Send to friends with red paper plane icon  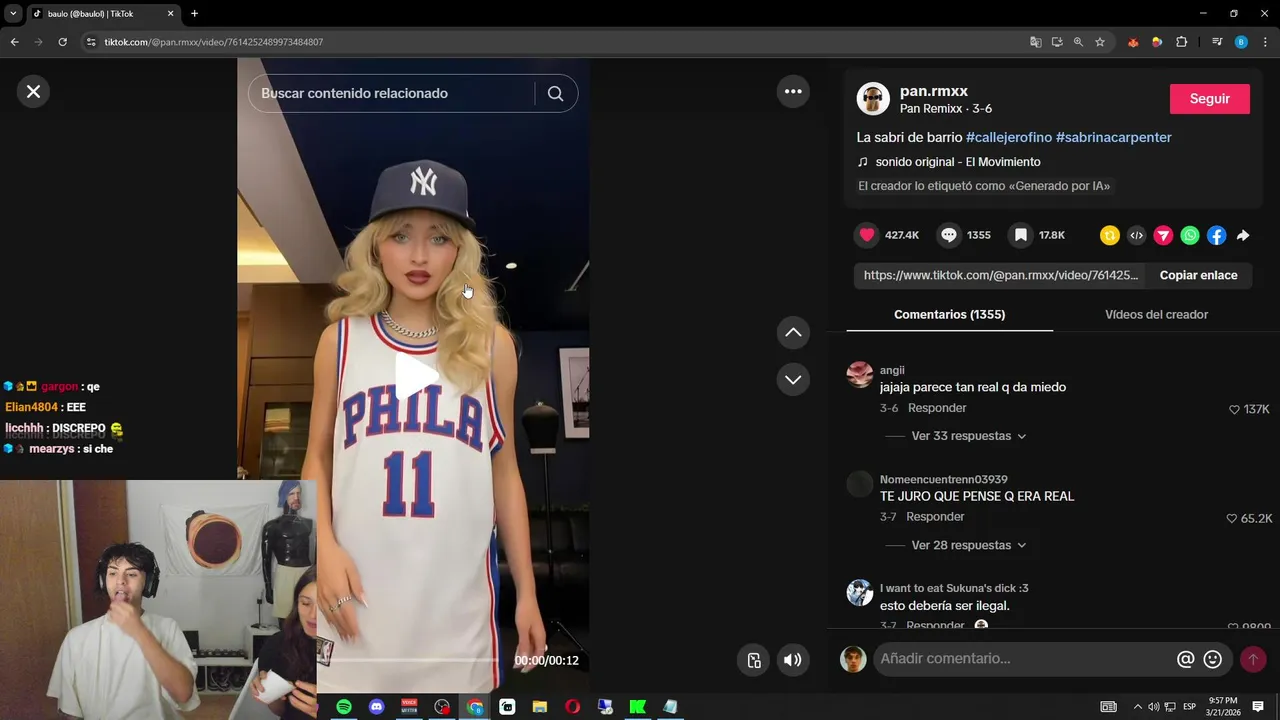[x=1163, y=235]
